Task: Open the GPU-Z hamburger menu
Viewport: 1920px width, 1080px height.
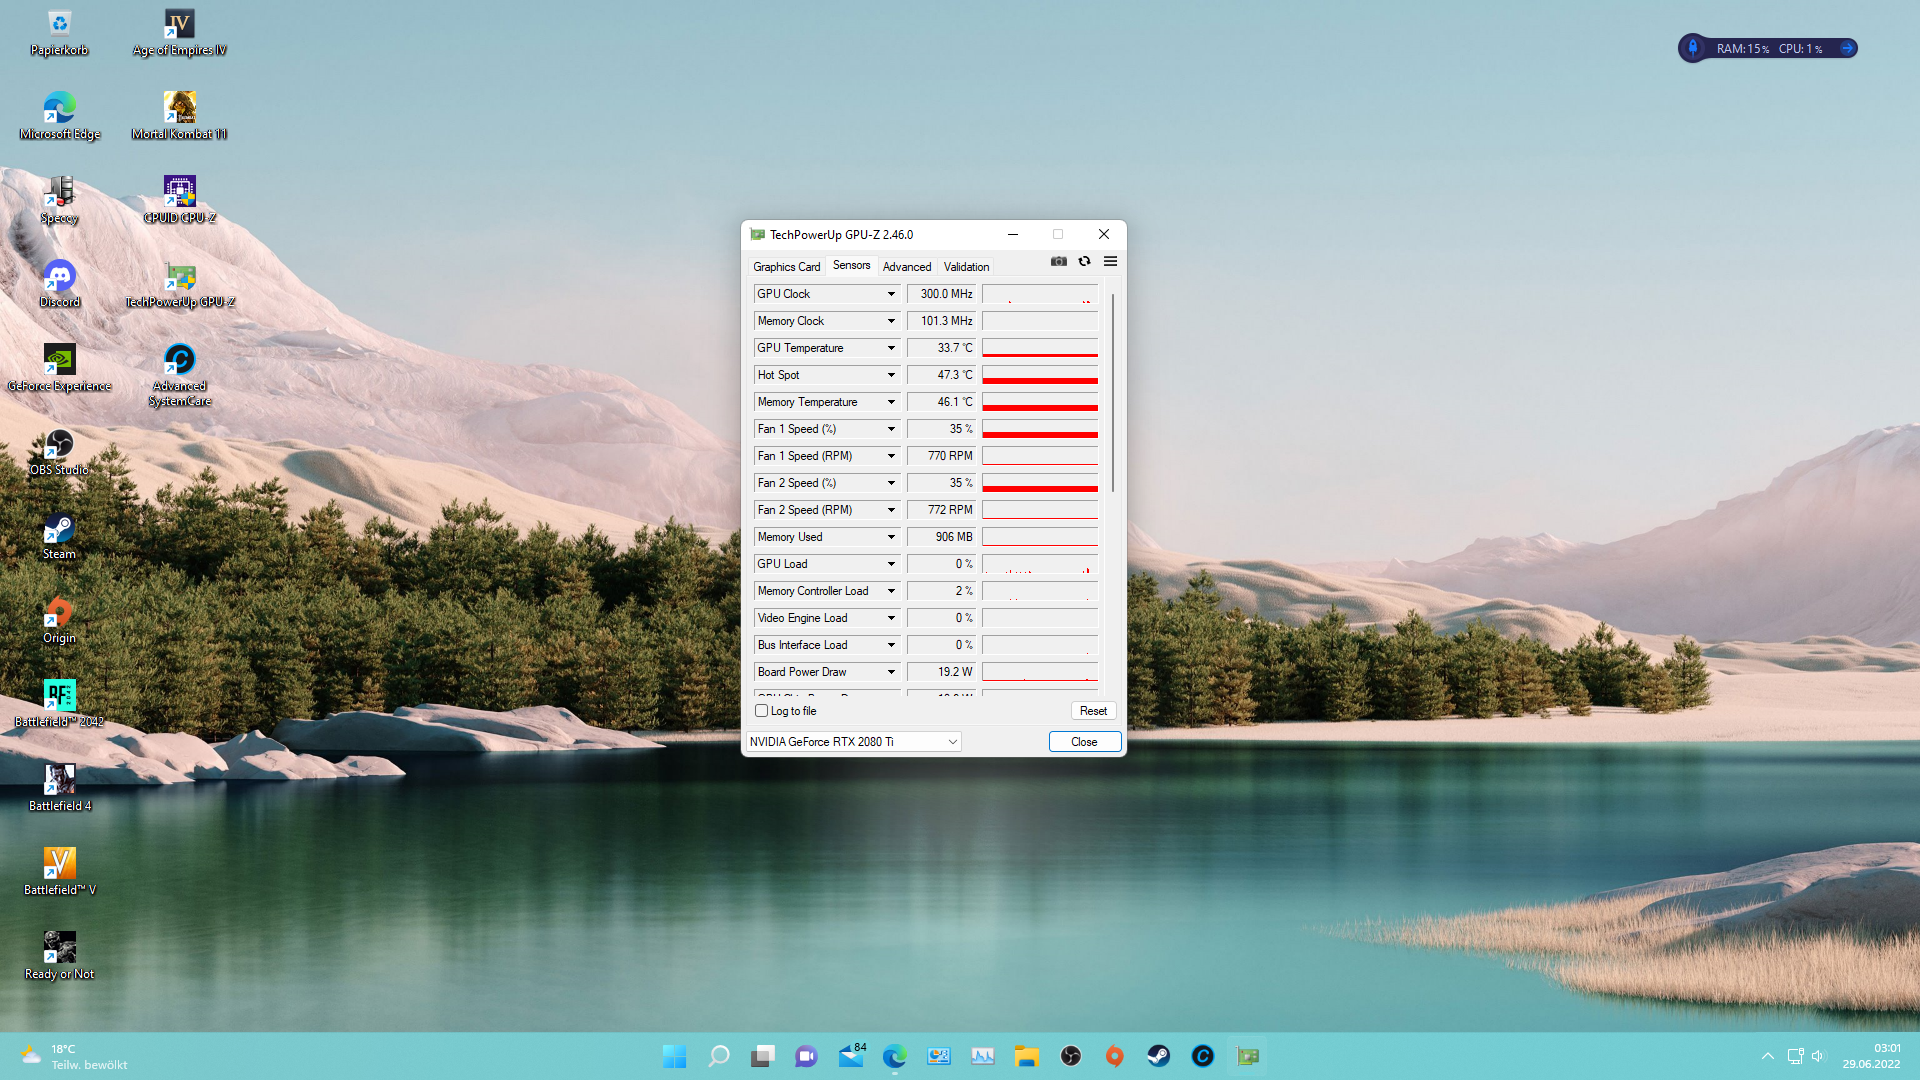Action: pos(1110,262)
